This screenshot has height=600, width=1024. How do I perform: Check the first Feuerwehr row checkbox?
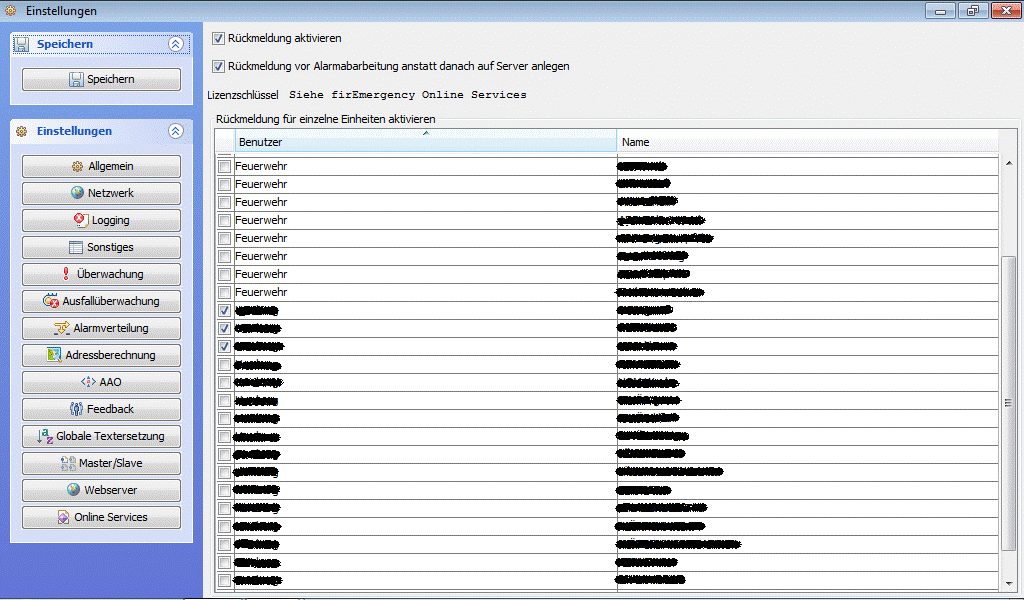224,166
